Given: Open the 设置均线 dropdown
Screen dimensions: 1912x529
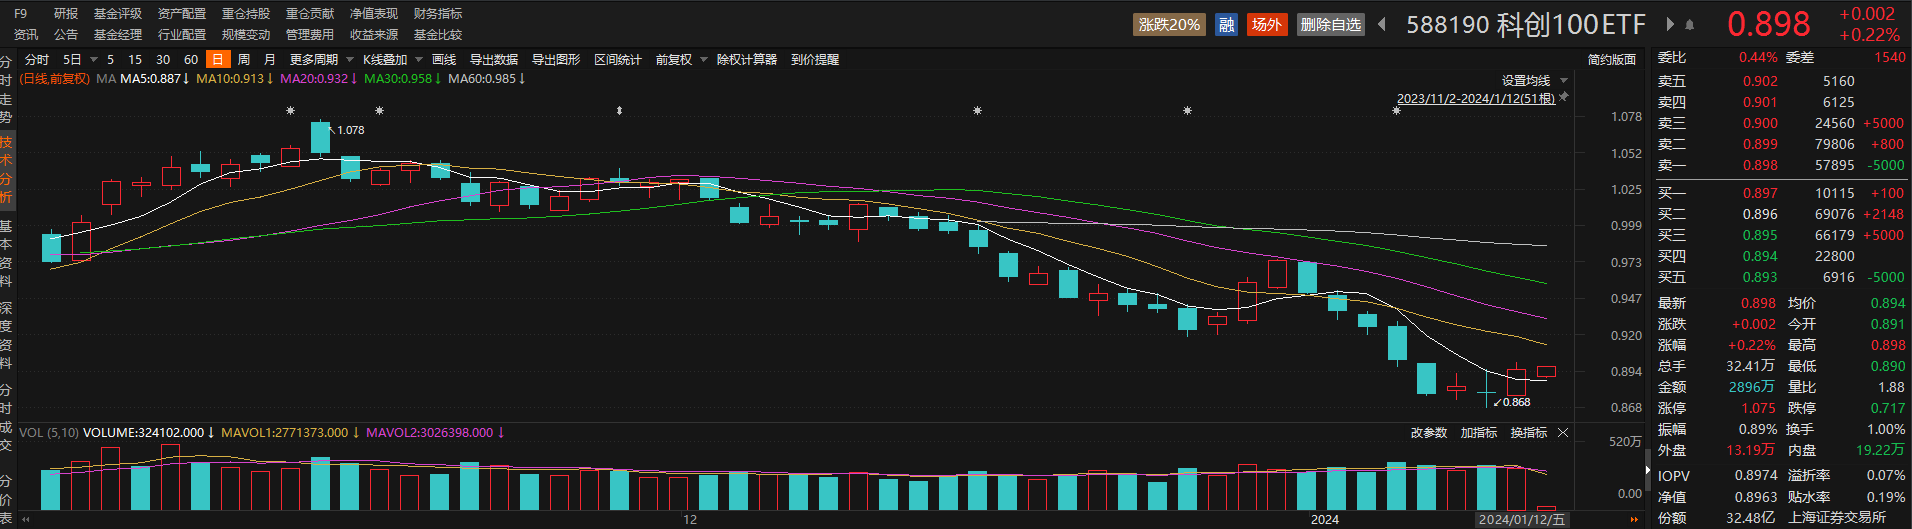Looking at the screenshot, I should pyautogui.click(x=1534, y=81).
